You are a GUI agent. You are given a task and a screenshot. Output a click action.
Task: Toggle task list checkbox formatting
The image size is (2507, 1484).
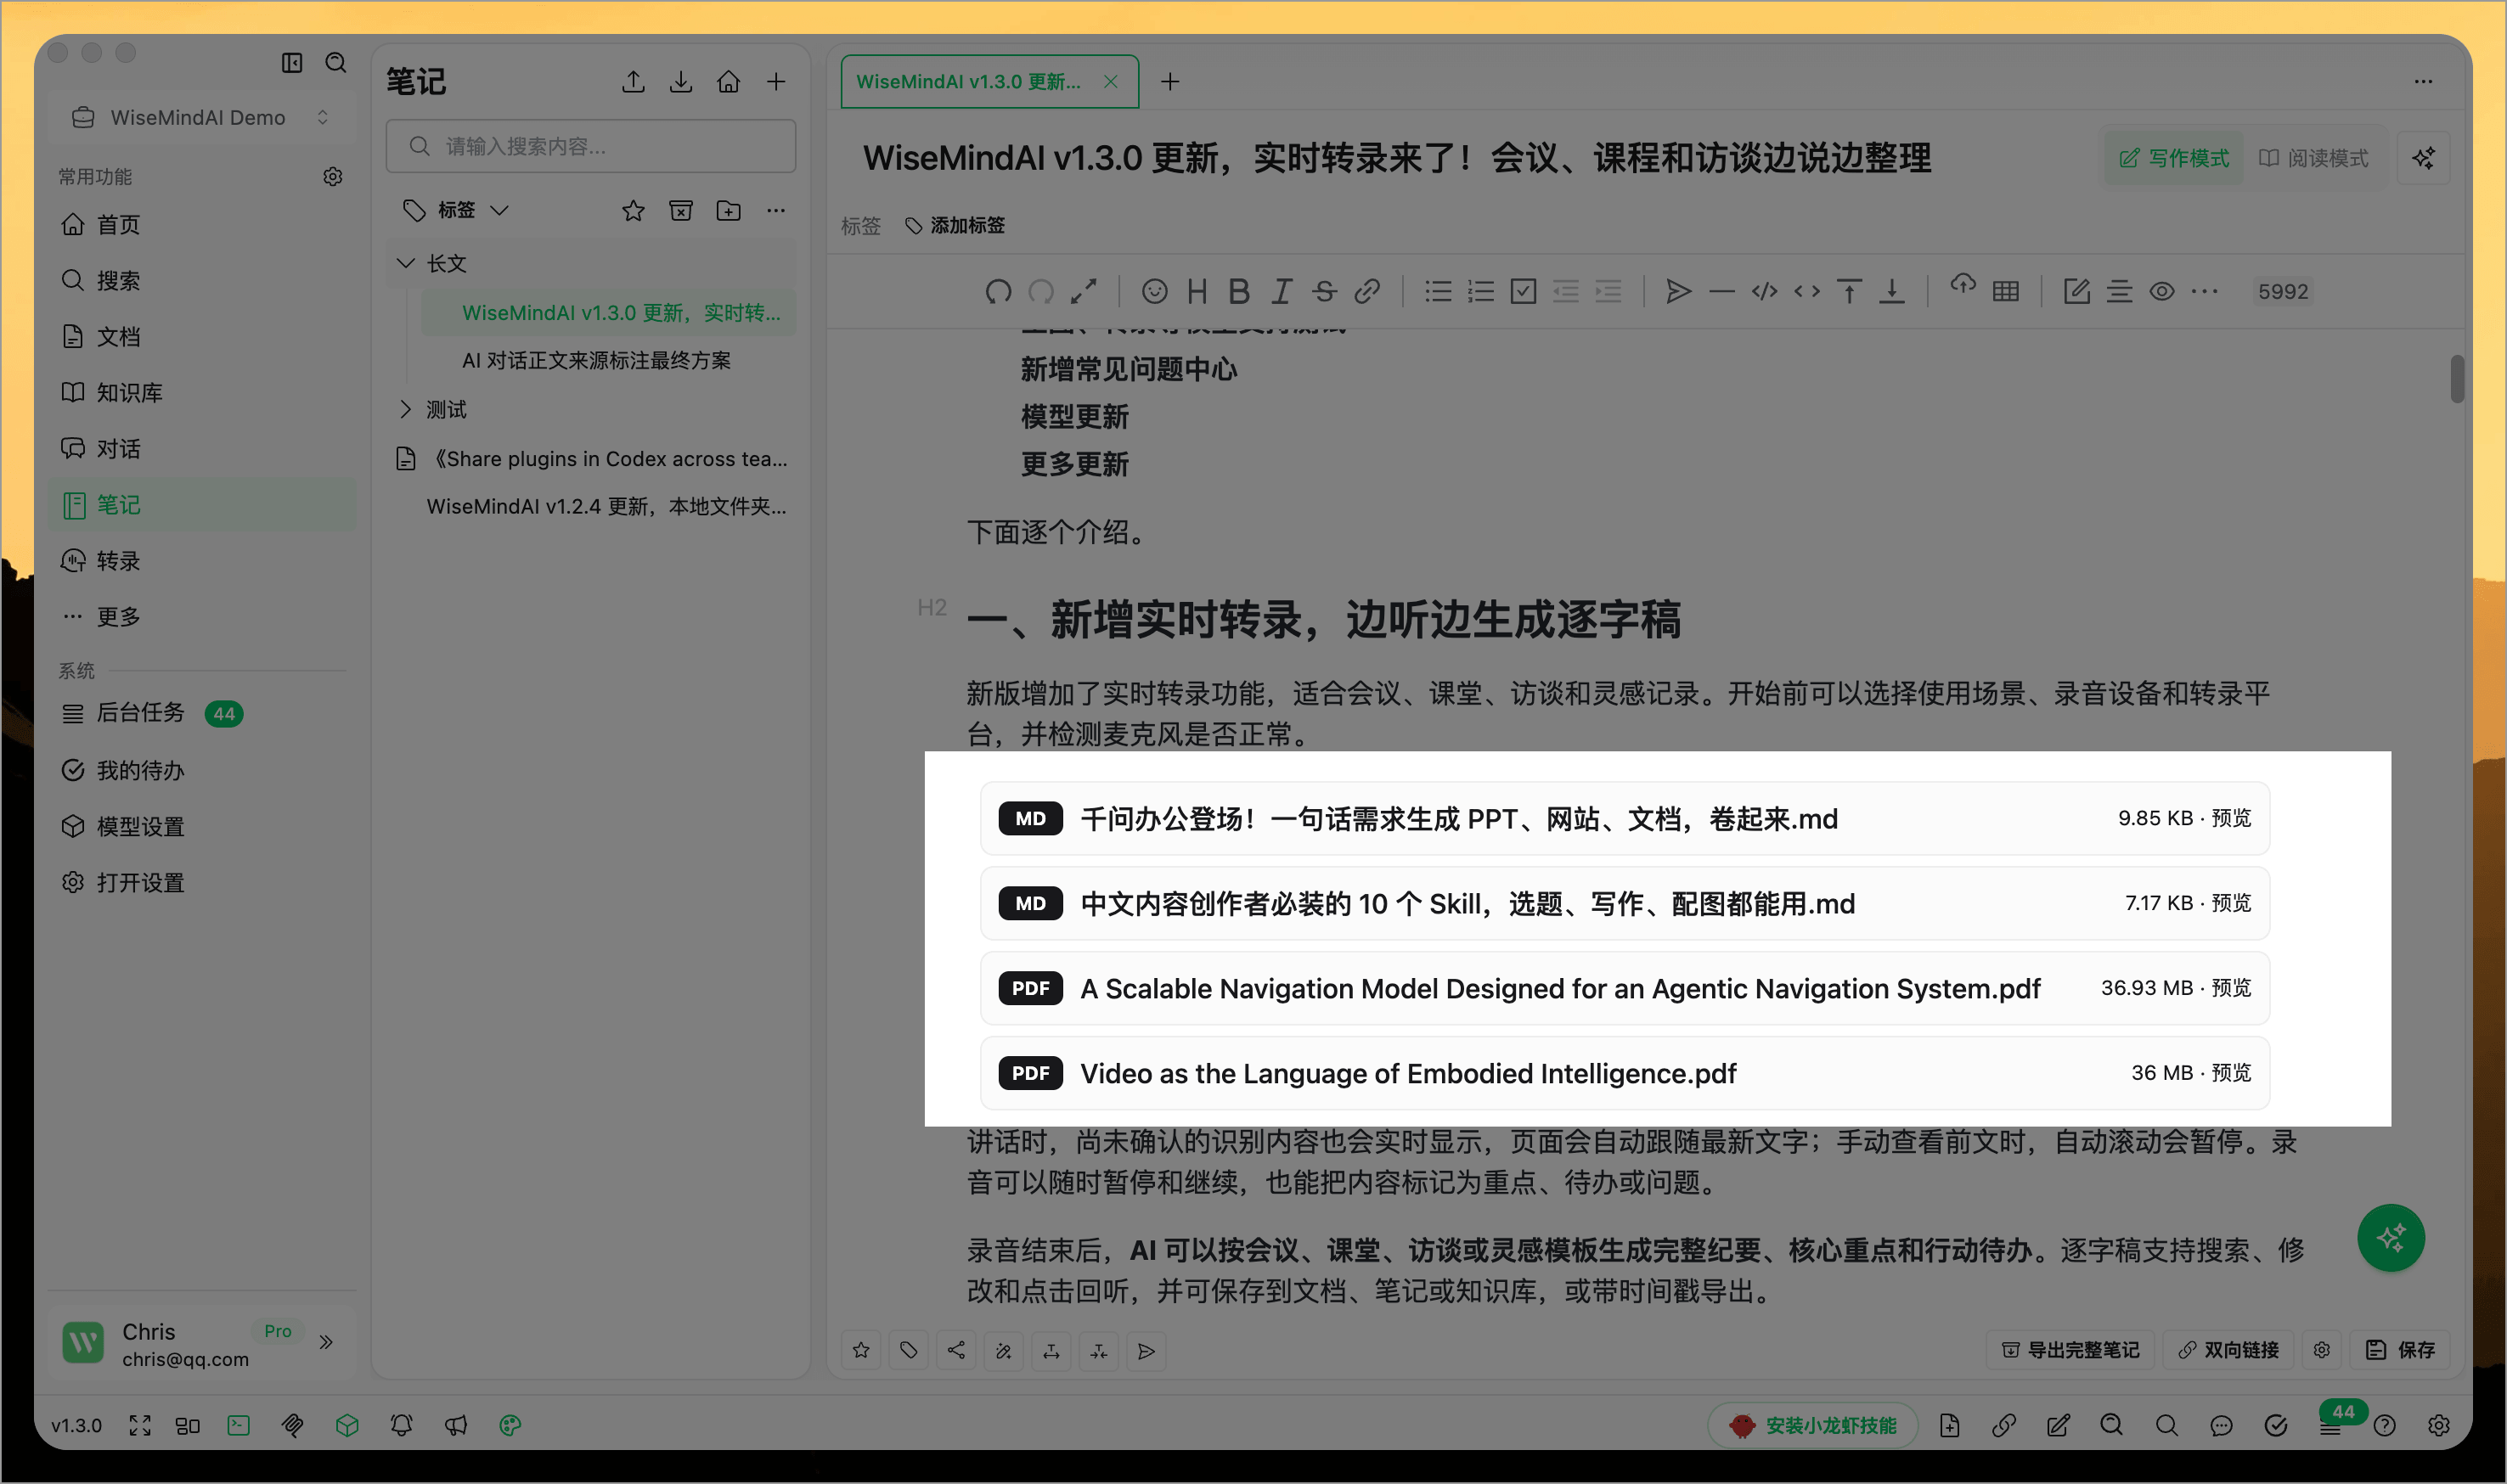tap(1523, 291)
